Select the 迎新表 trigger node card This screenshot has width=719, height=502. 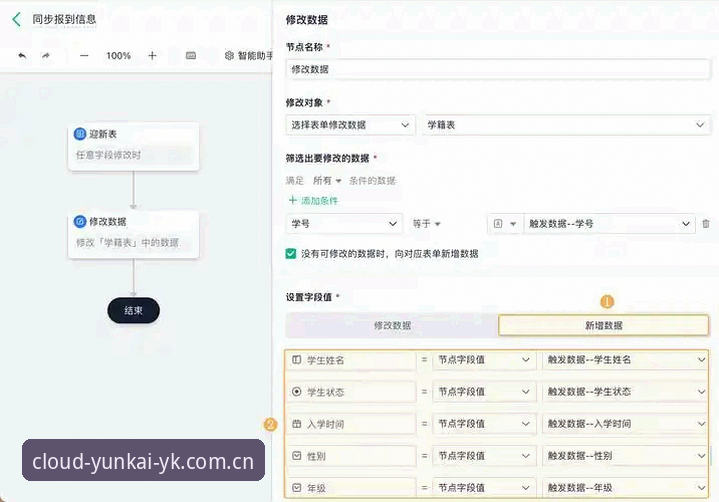[x=133, y=146]
